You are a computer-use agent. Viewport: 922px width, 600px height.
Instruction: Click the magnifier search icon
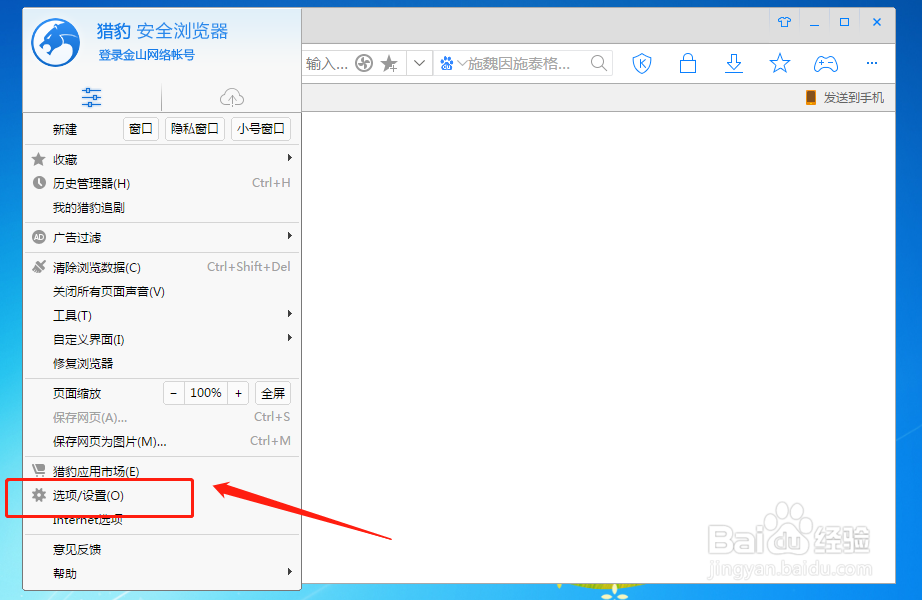(599, 63)
